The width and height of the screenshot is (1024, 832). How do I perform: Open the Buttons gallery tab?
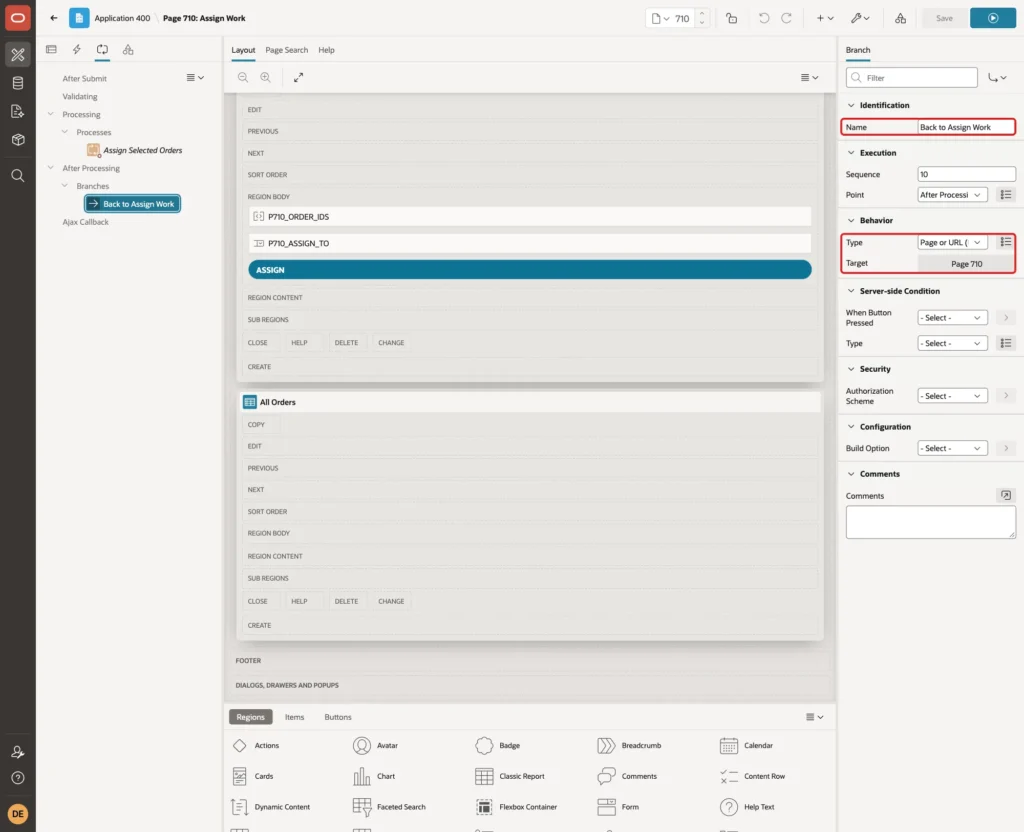coord(338,717)
